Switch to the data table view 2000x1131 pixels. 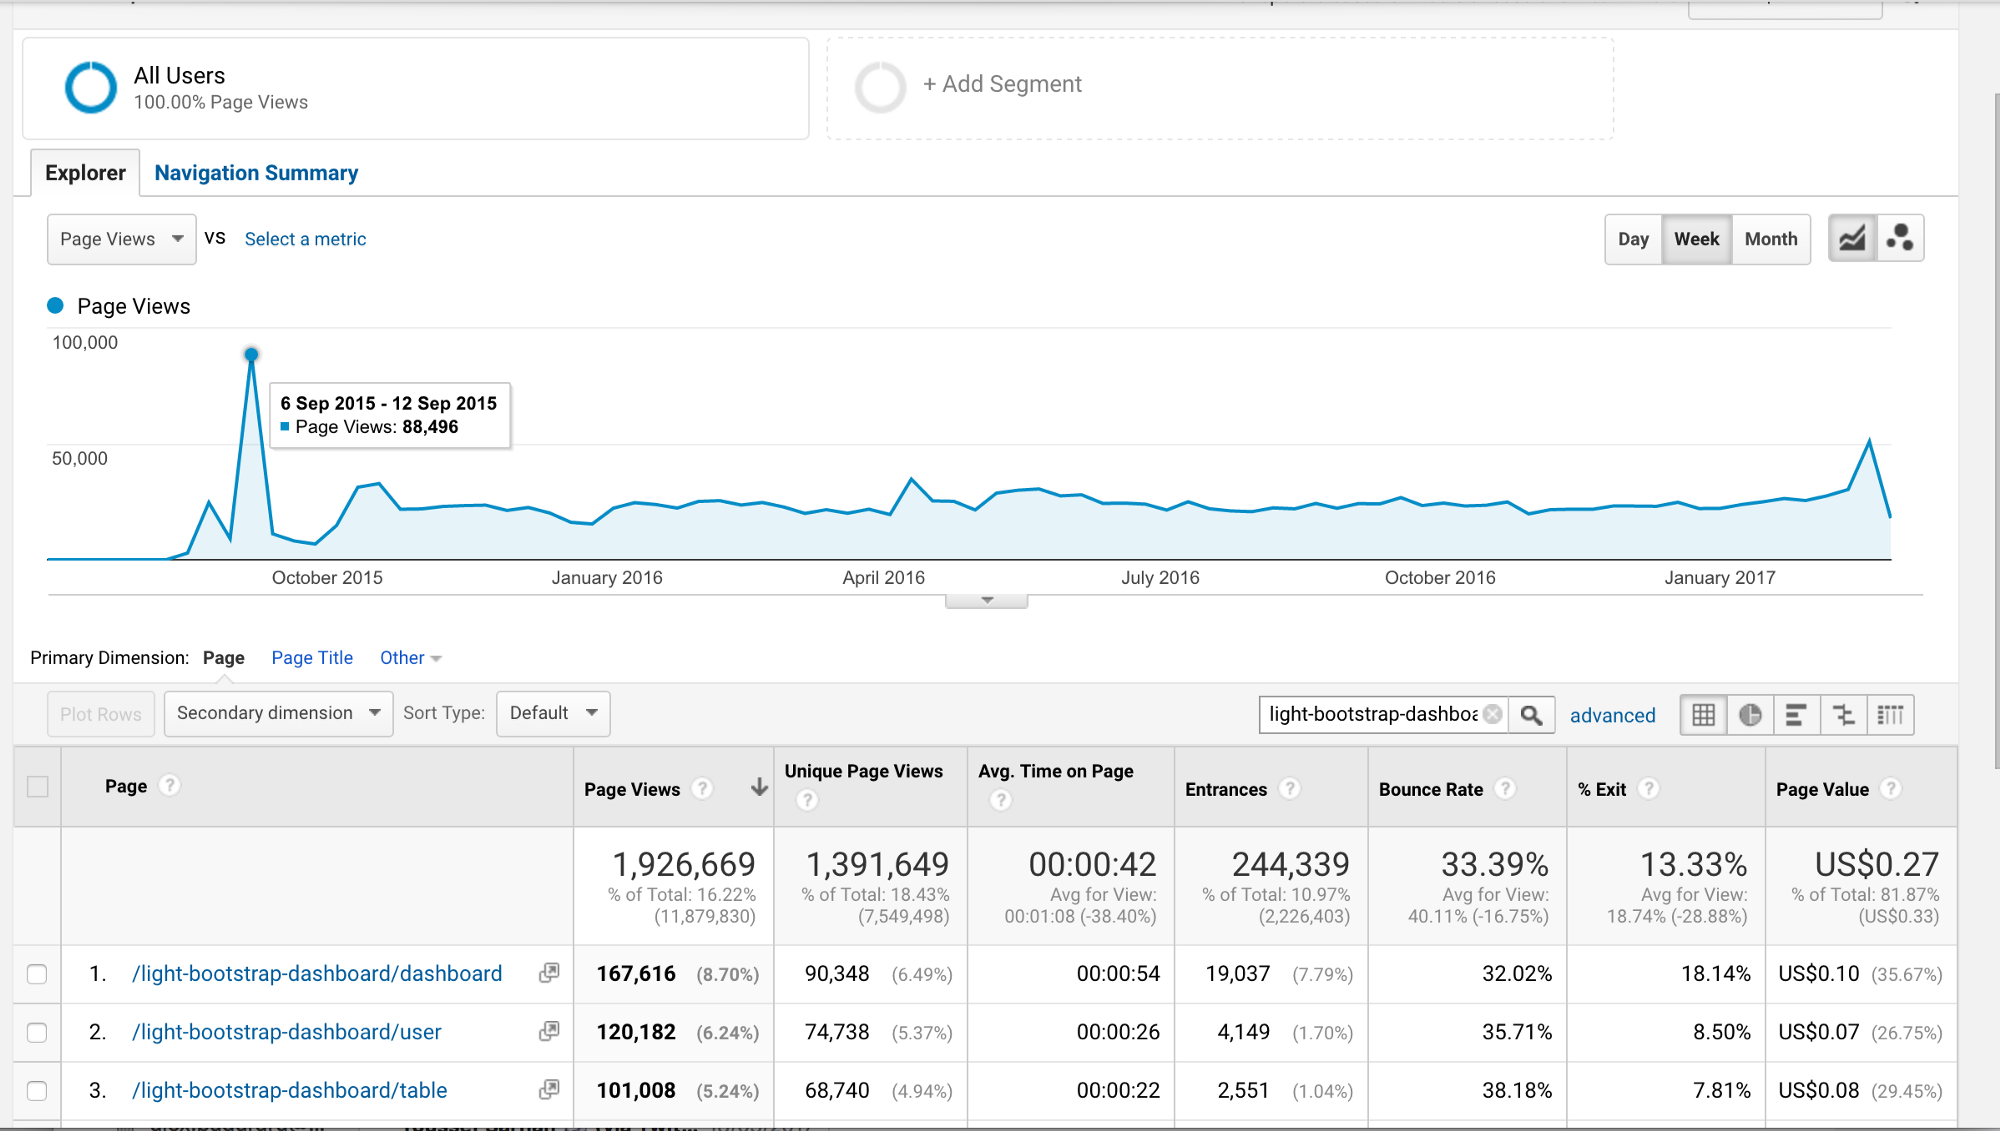[x=1703, y=714]
